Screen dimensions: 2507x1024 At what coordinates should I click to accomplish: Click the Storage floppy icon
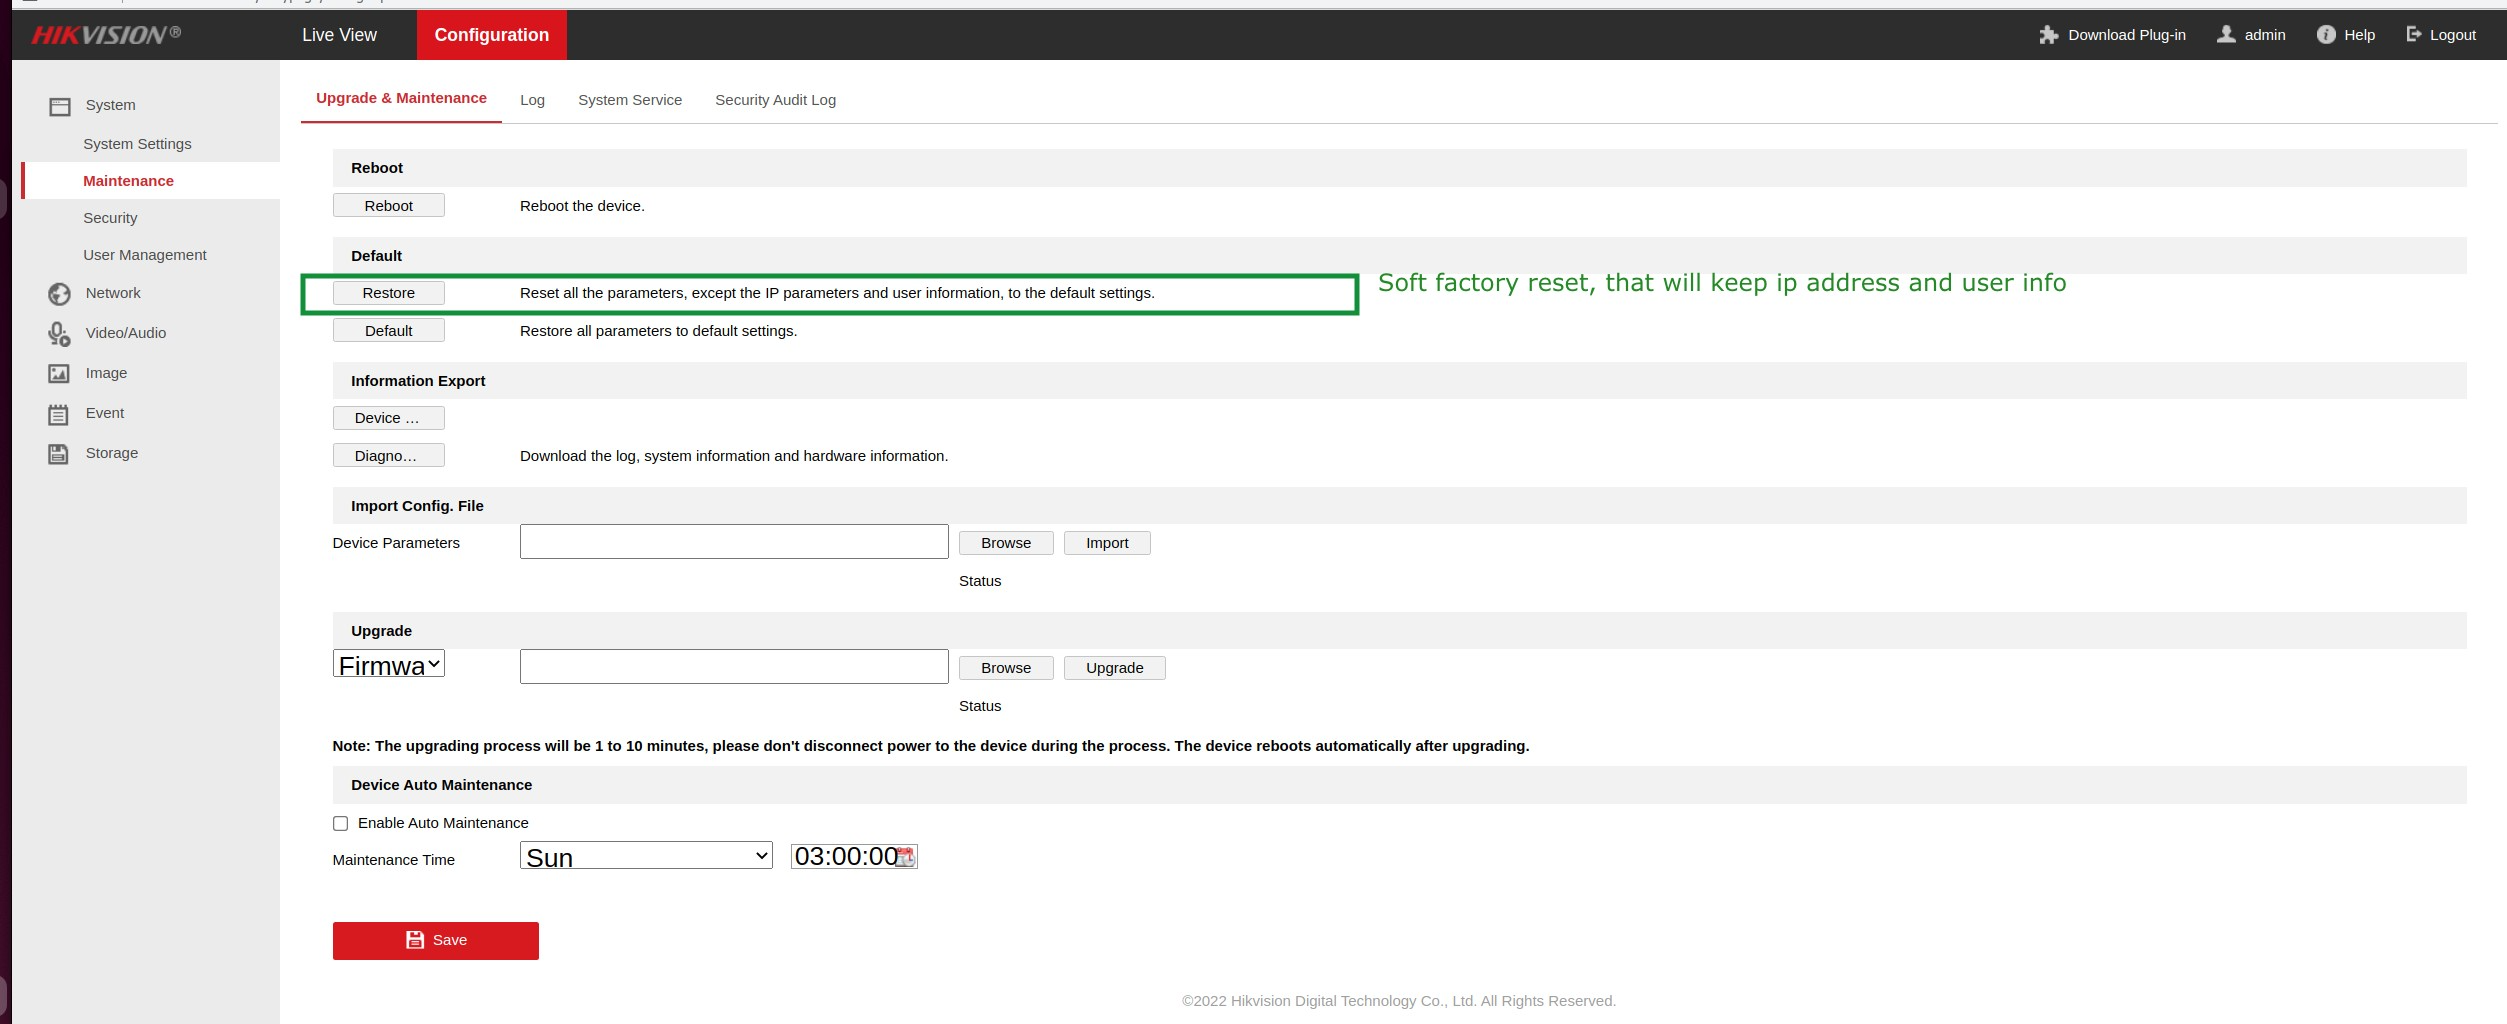tap(59, 454)
